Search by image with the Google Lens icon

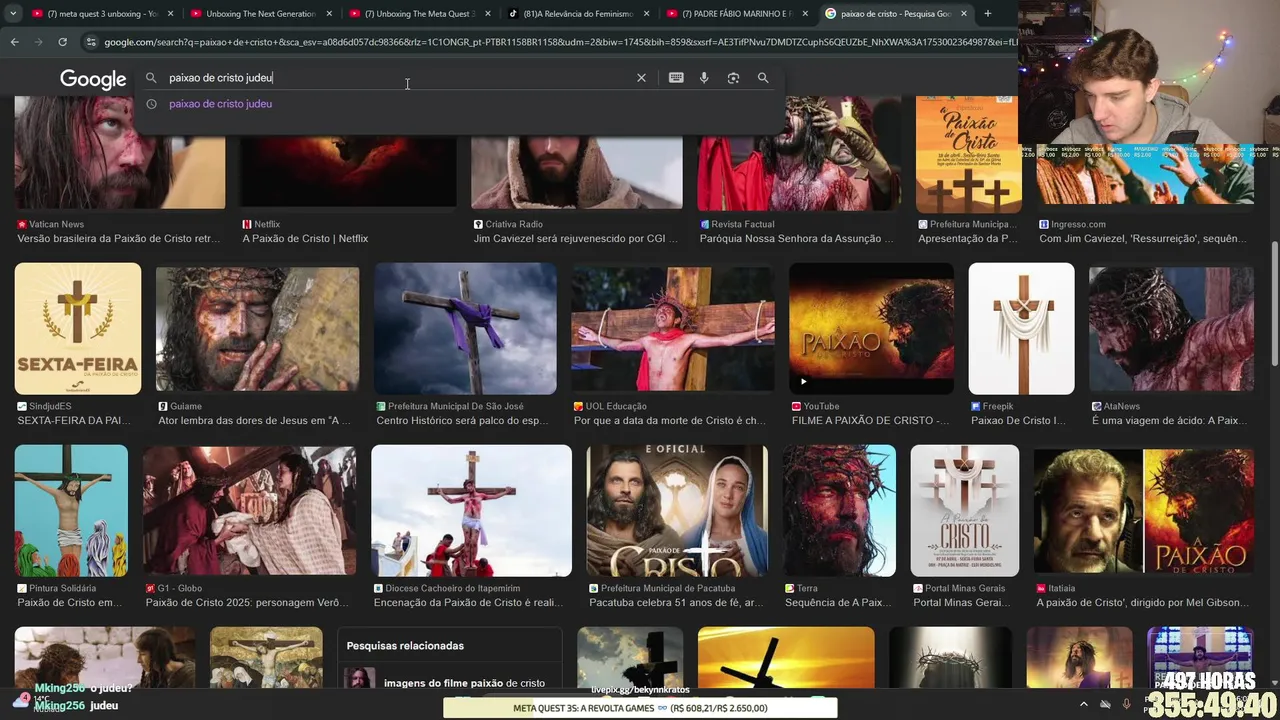click(x=733, y=78)
